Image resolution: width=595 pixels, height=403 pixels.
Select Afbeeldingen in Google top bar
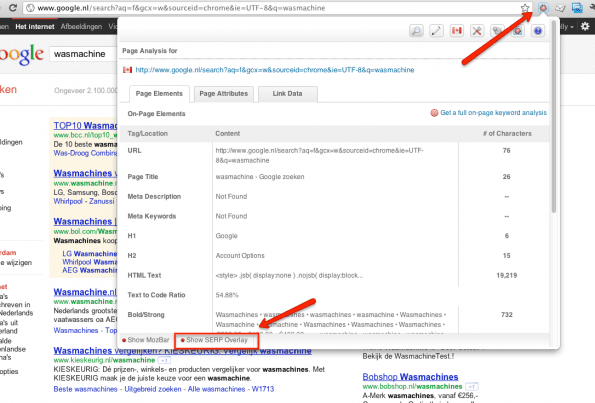click(81, 27)
